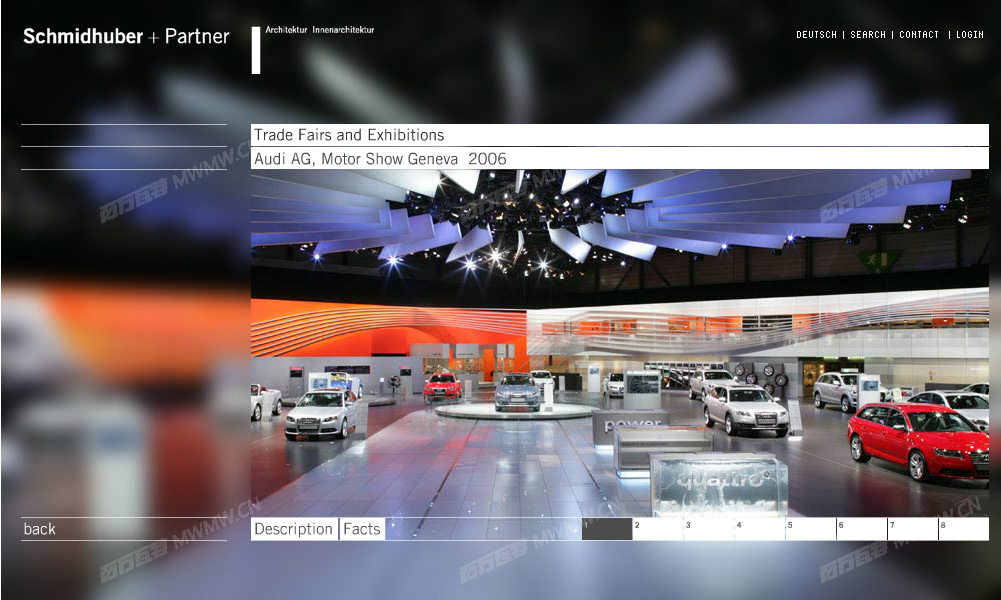The image size is (1001, 600).
Task: Open the Description tab
Action: [x=294, y=529]
